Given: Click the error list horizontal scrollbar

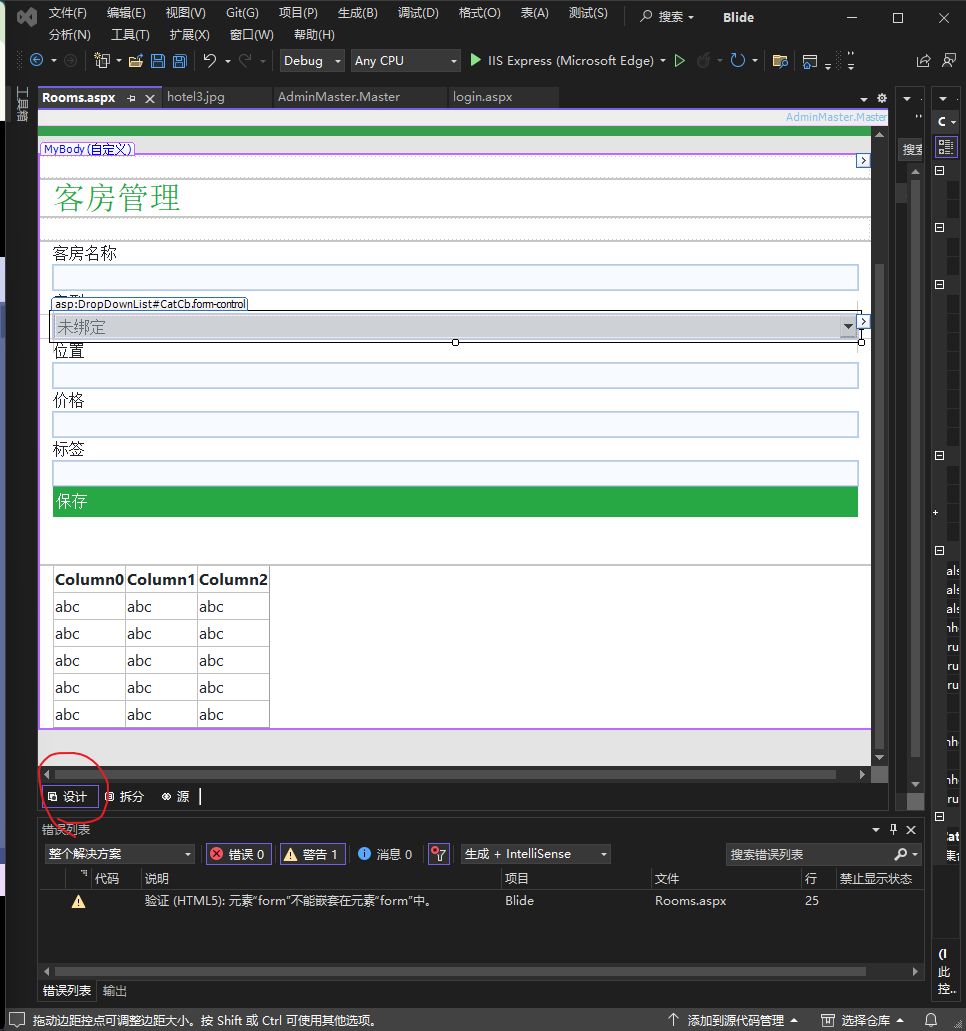Looking at the screenshot, I should [x=460, y=971].
